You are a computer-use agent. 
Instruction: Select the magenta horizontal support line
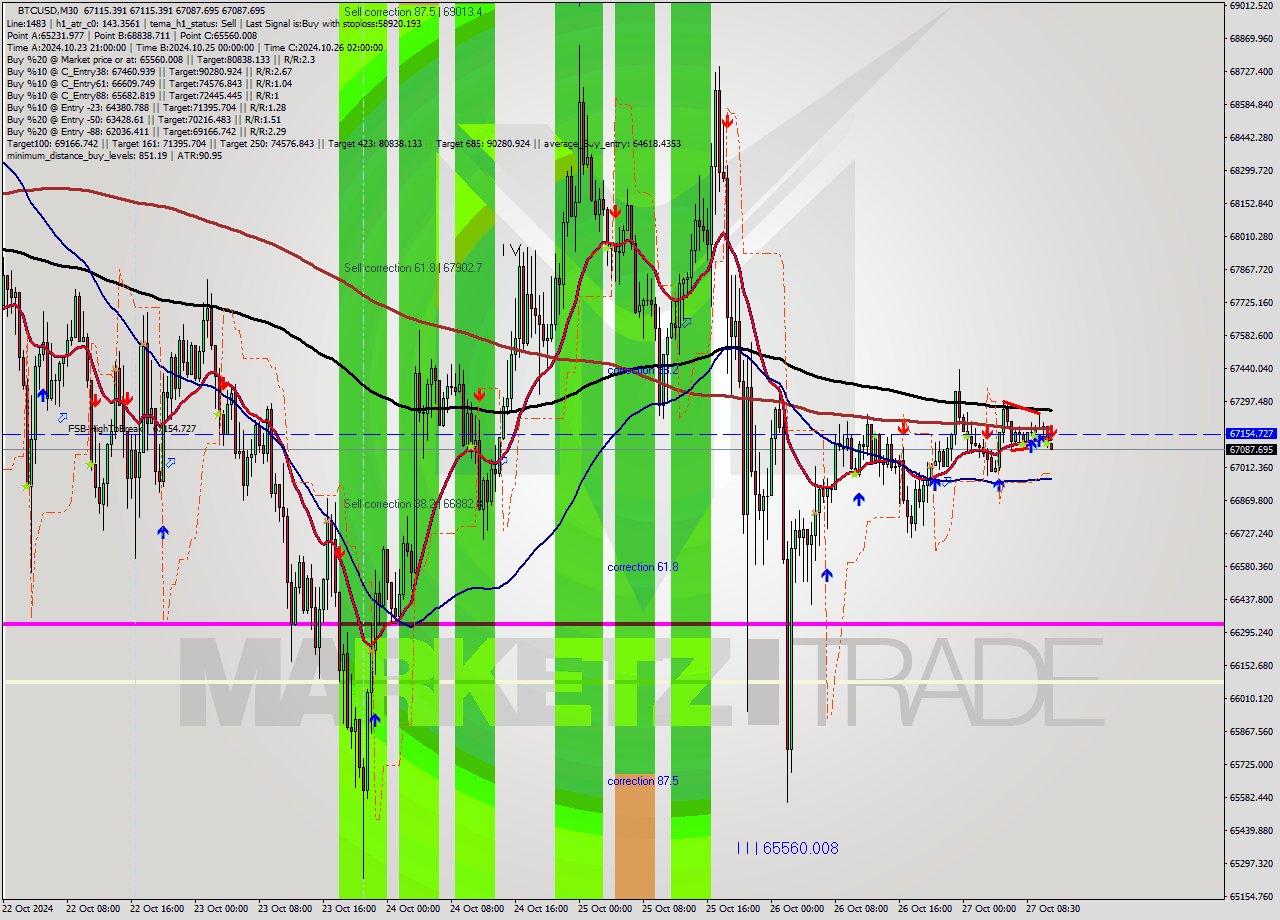[x=612, y=624]
